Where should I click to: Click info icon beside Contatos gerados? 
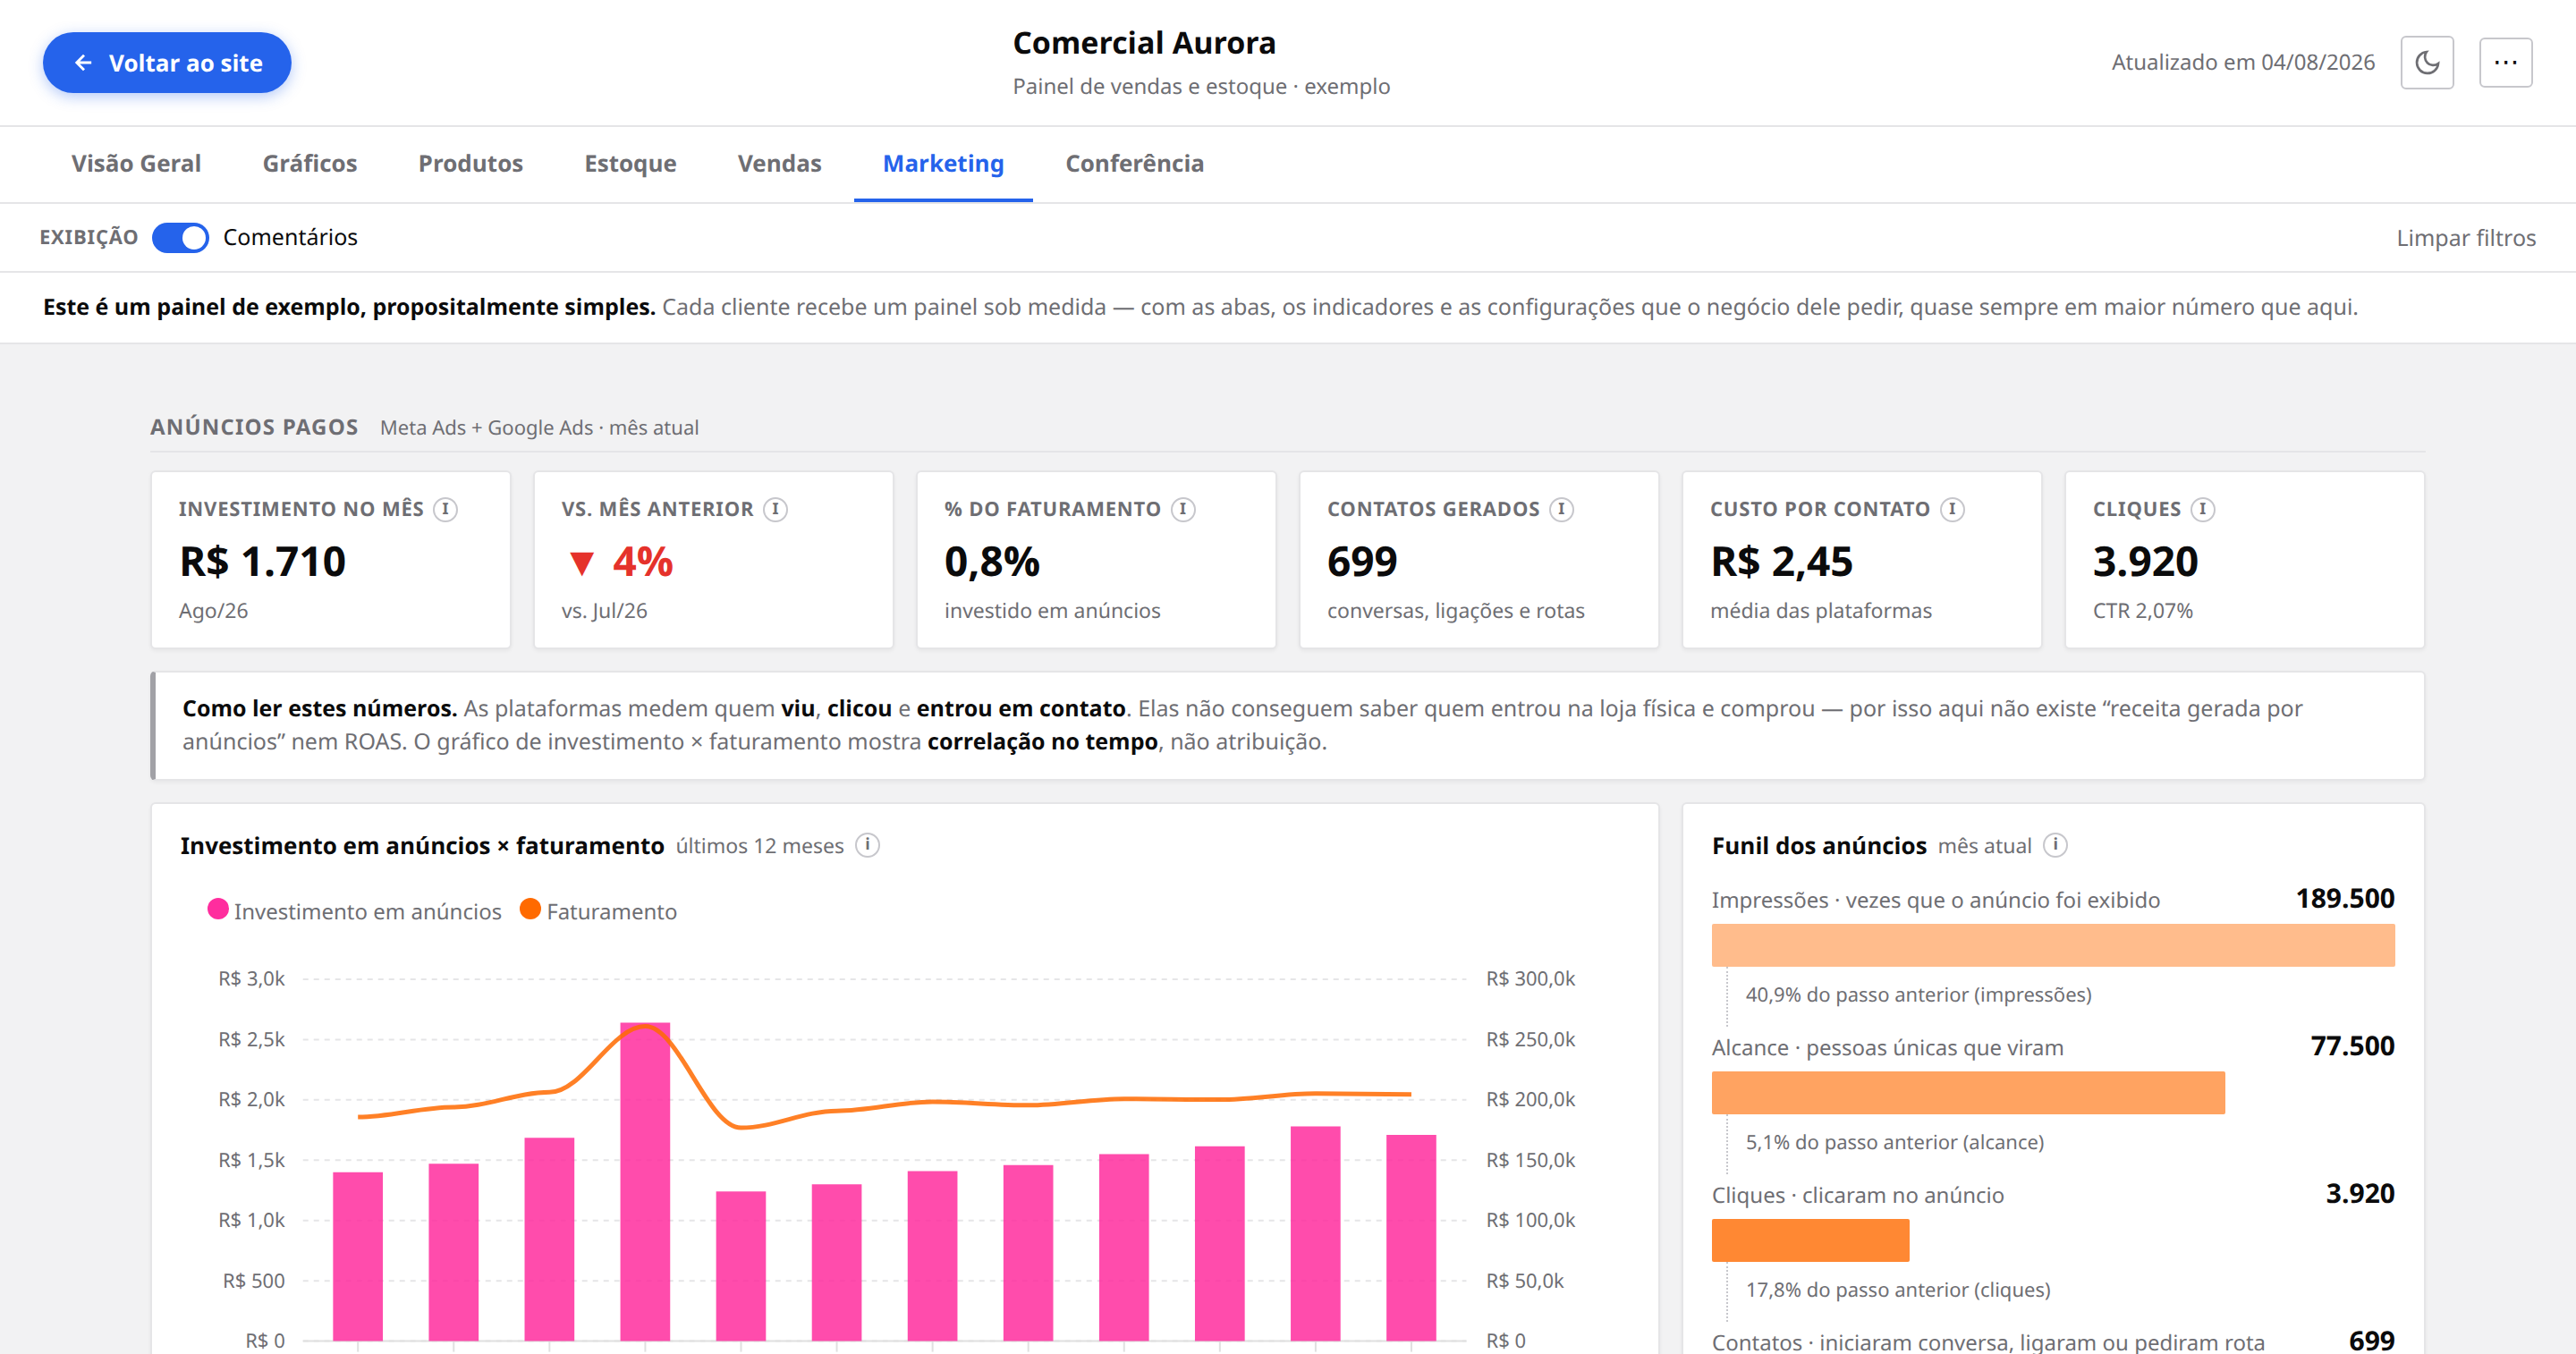[x=1561, y=509]
